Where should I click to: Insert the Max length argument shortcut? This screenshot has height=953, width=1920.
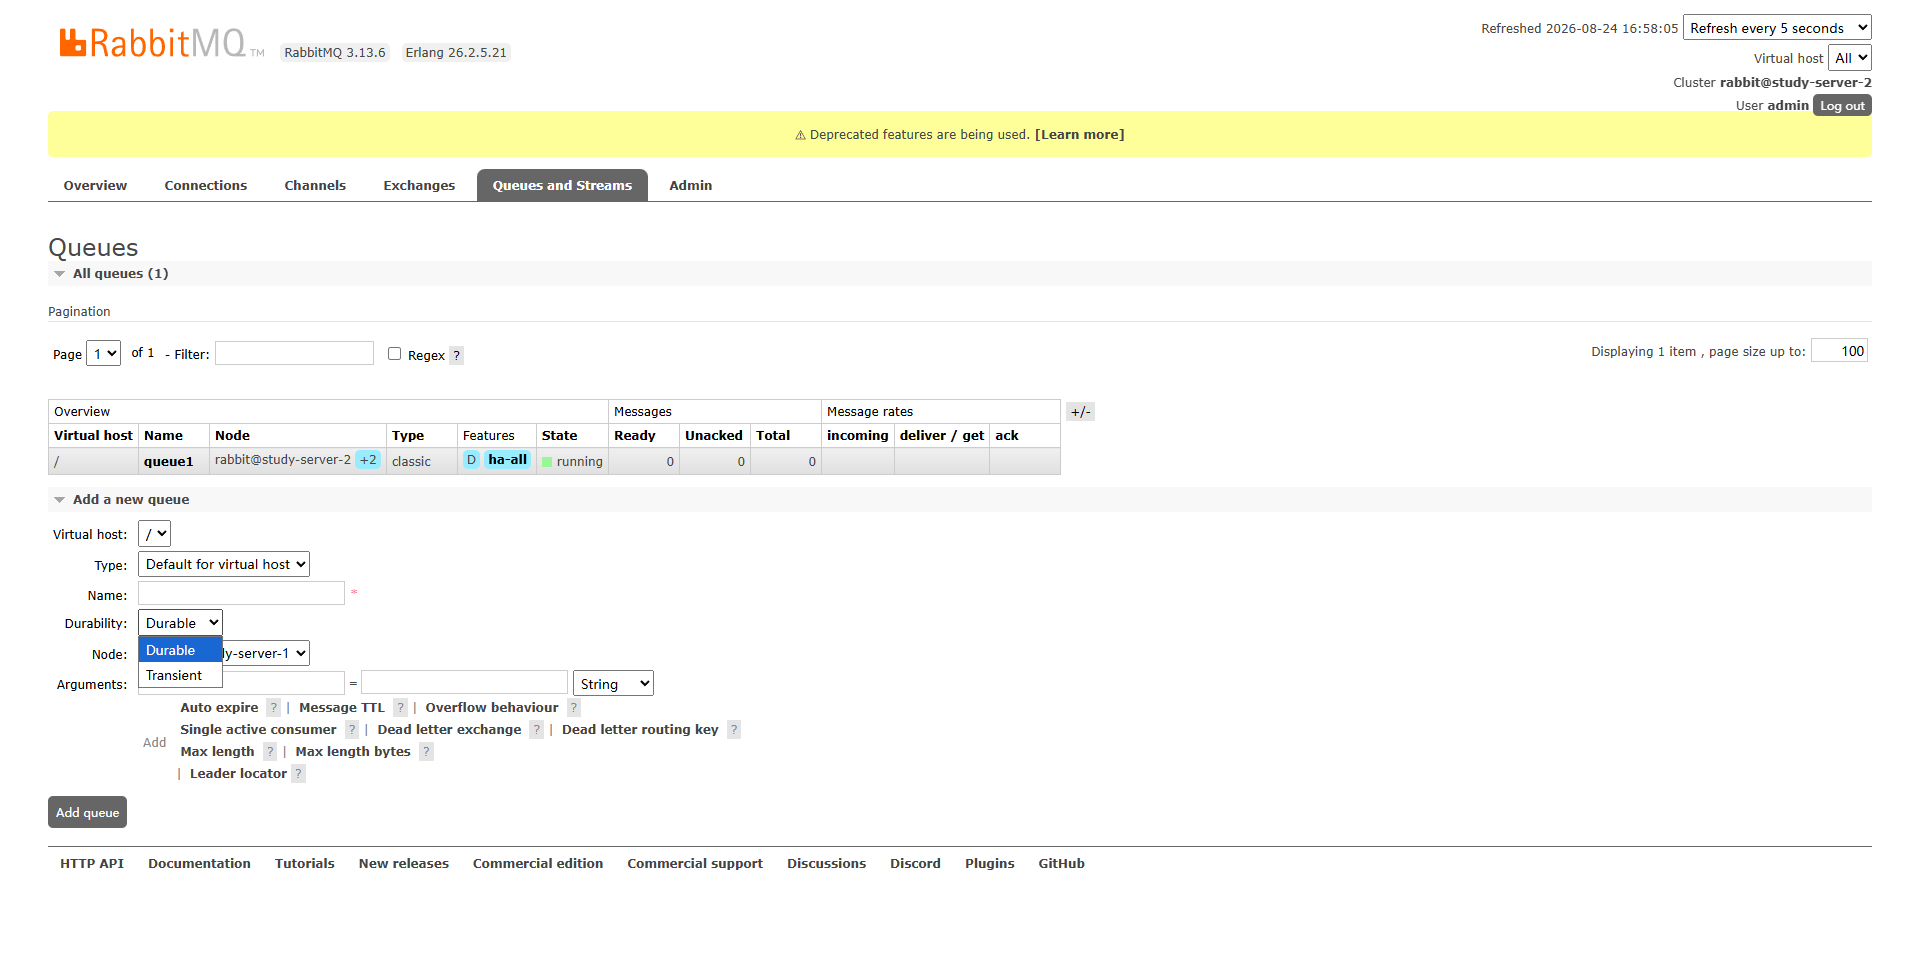click(217, 751)
